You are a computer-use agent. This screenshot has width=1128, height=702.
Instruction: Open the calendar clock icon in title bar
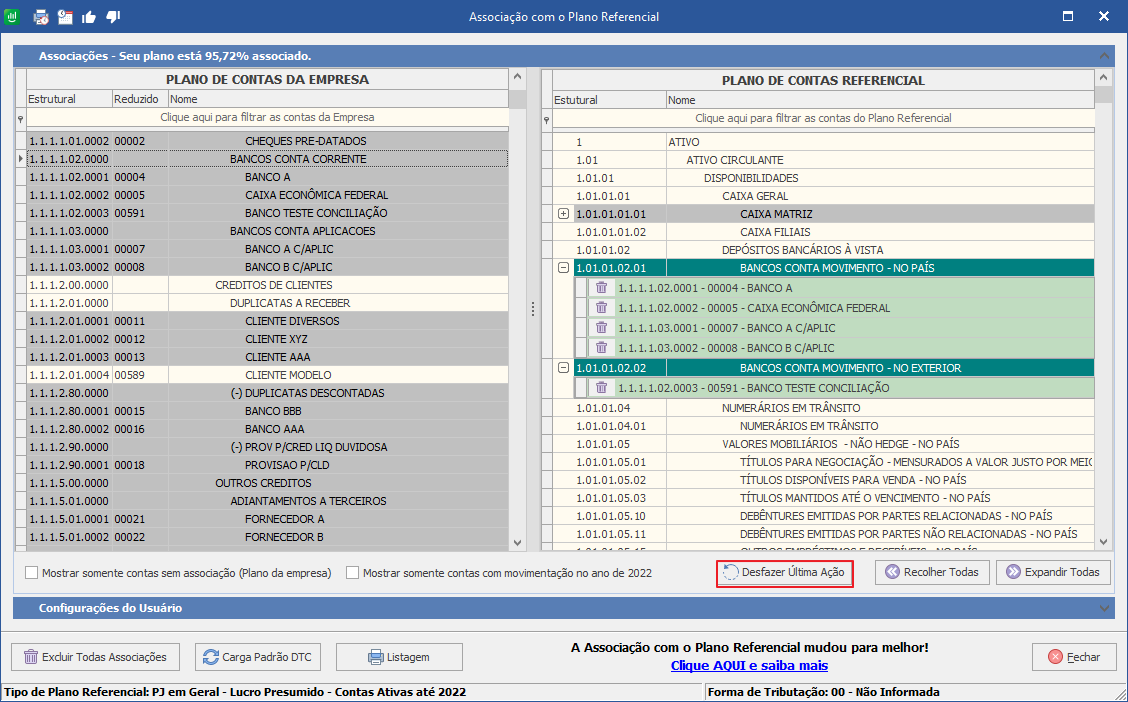coord(65,16)
